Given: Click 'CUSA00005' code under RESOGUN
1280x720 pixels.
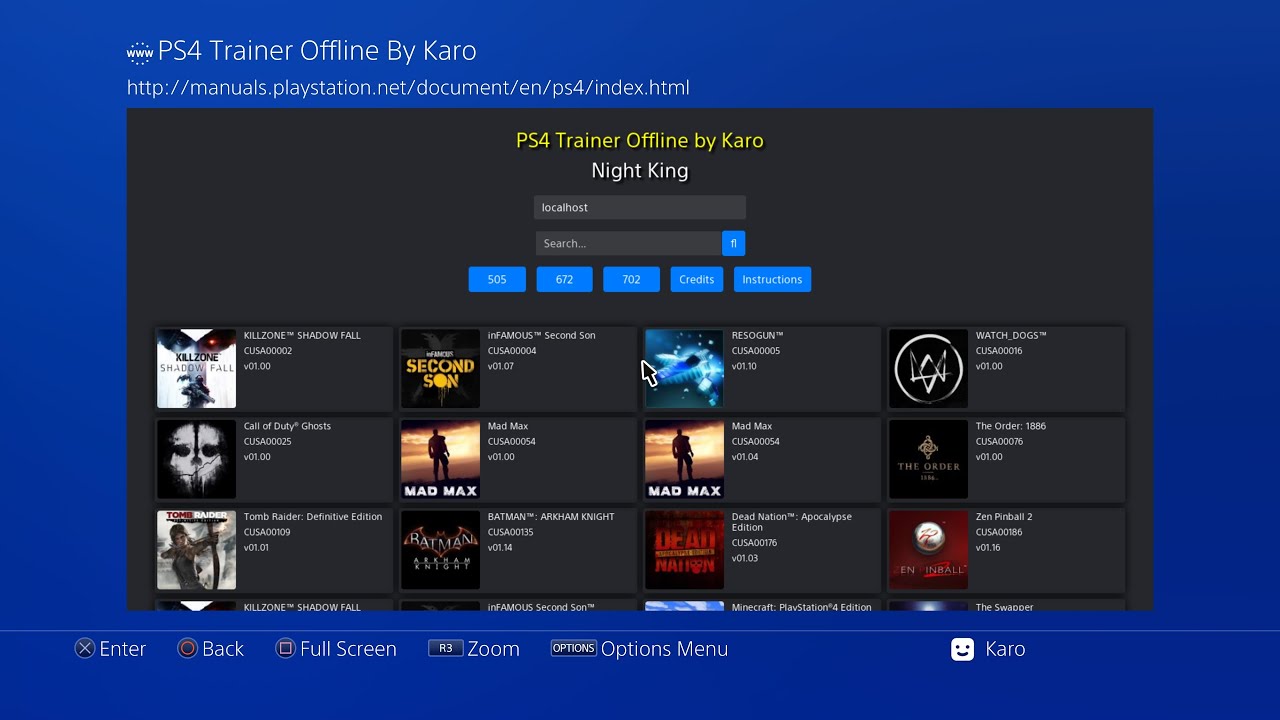Looking at the screenshot, I should click(x=756, y=351).
